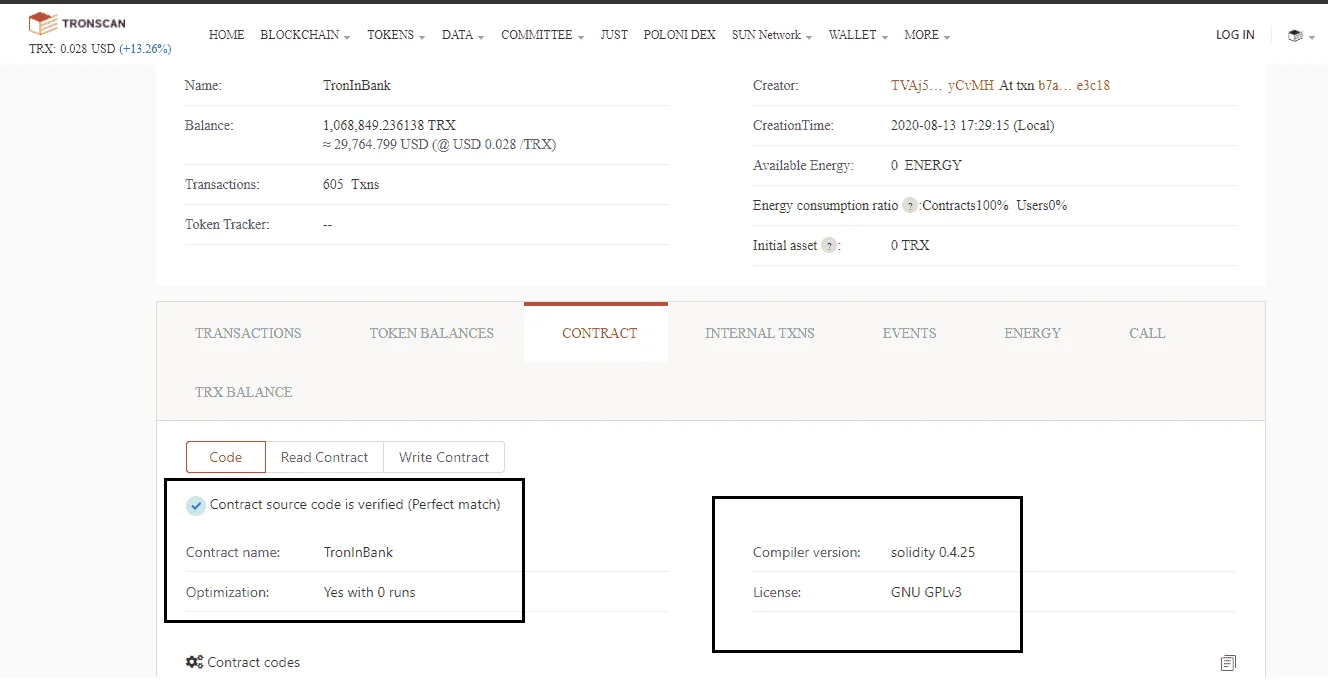Open the TRX BALANCE tab
The width and height of the screenshot is (1328, 686).
(244, 392)
